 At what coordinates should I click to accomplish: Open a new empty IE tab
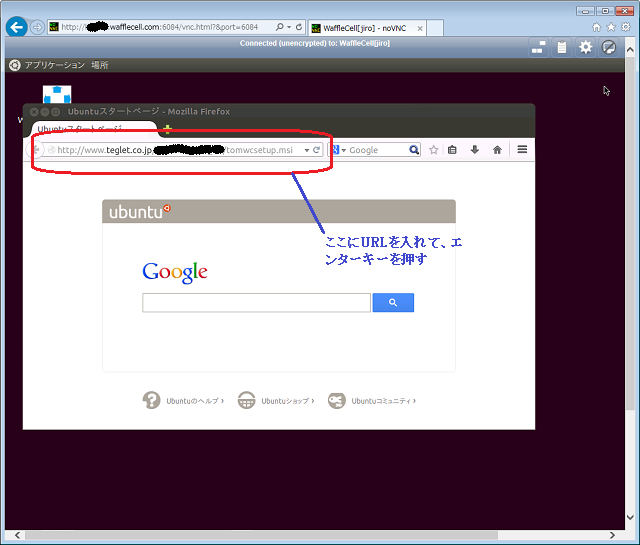pyautogui.click(x=435, y=28)
